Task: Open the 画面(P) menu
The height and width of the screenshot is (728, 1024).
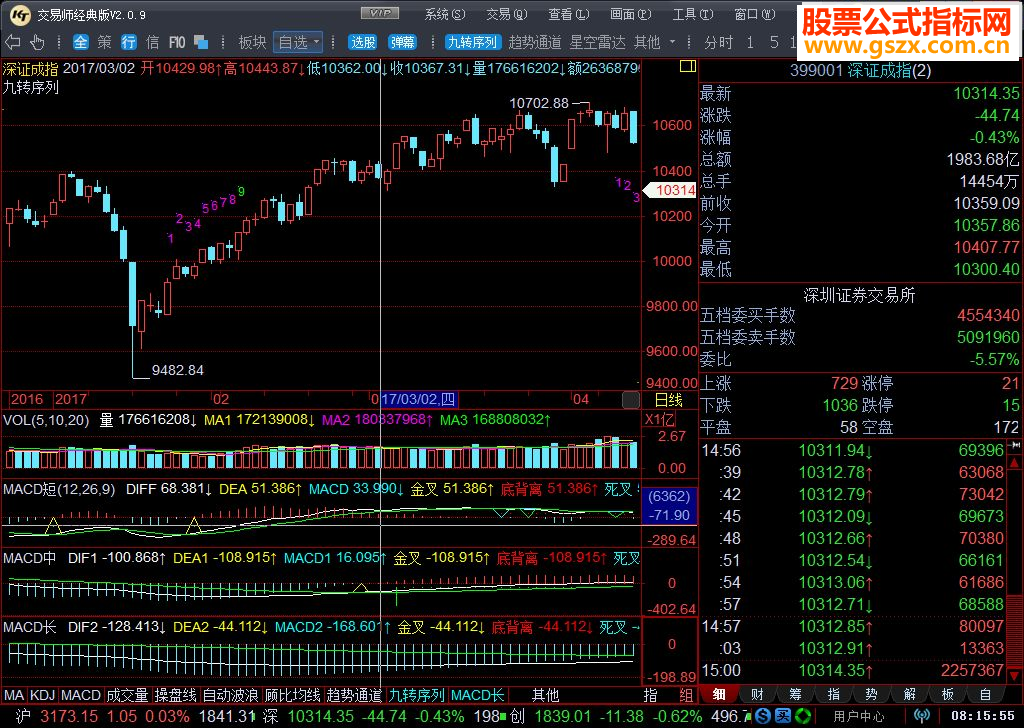Action: [x=630, y=14]
